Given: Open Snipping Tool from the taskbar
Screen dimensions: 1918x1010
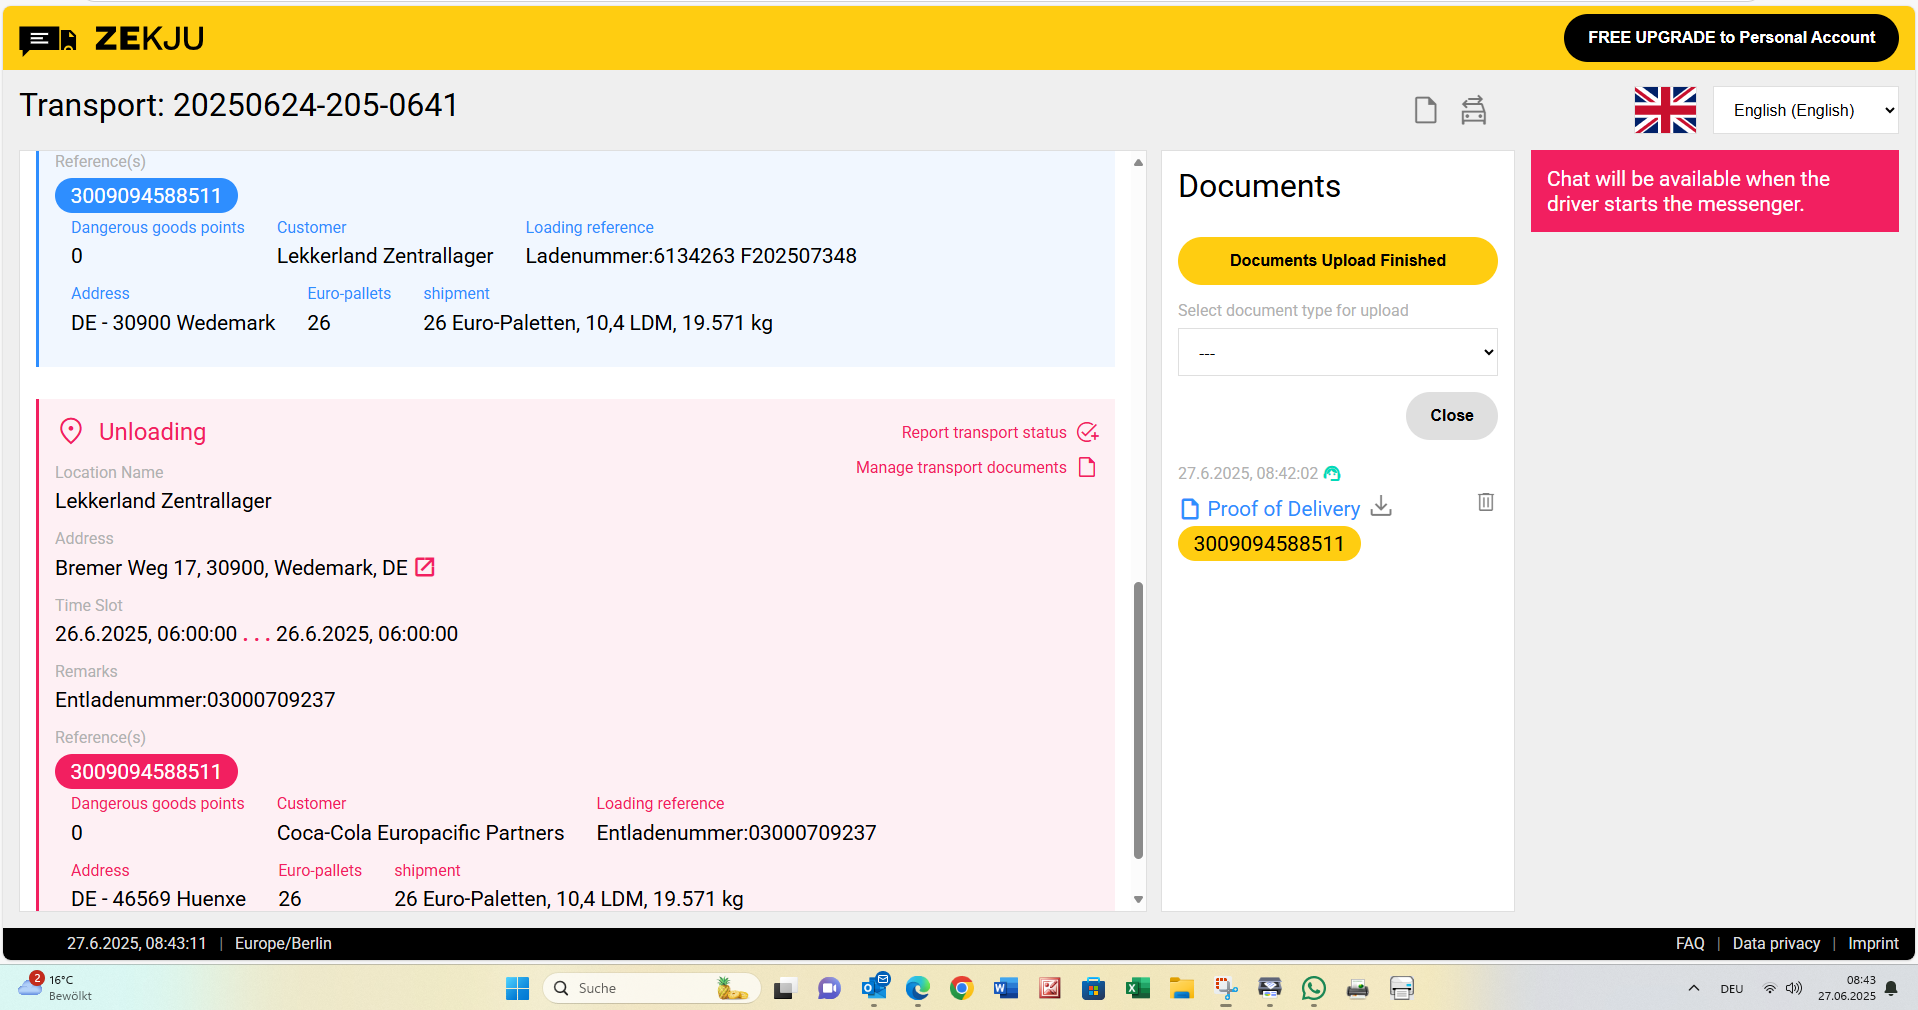Looking at the screenshot, I should 1226,988.
